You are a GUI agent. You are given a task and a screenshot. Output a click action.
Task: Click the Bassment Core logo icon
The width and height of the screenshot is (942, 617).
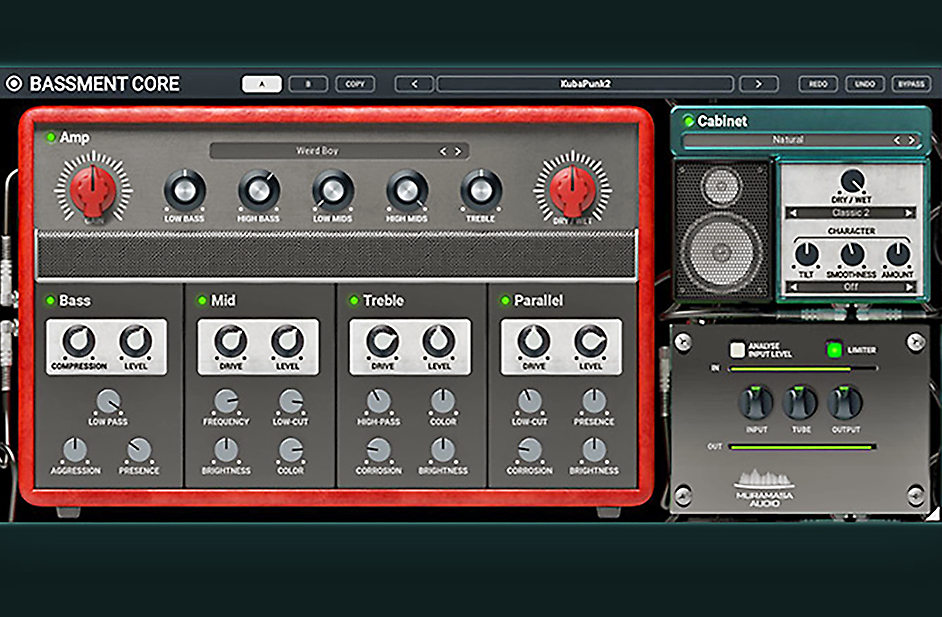(14, 84)
